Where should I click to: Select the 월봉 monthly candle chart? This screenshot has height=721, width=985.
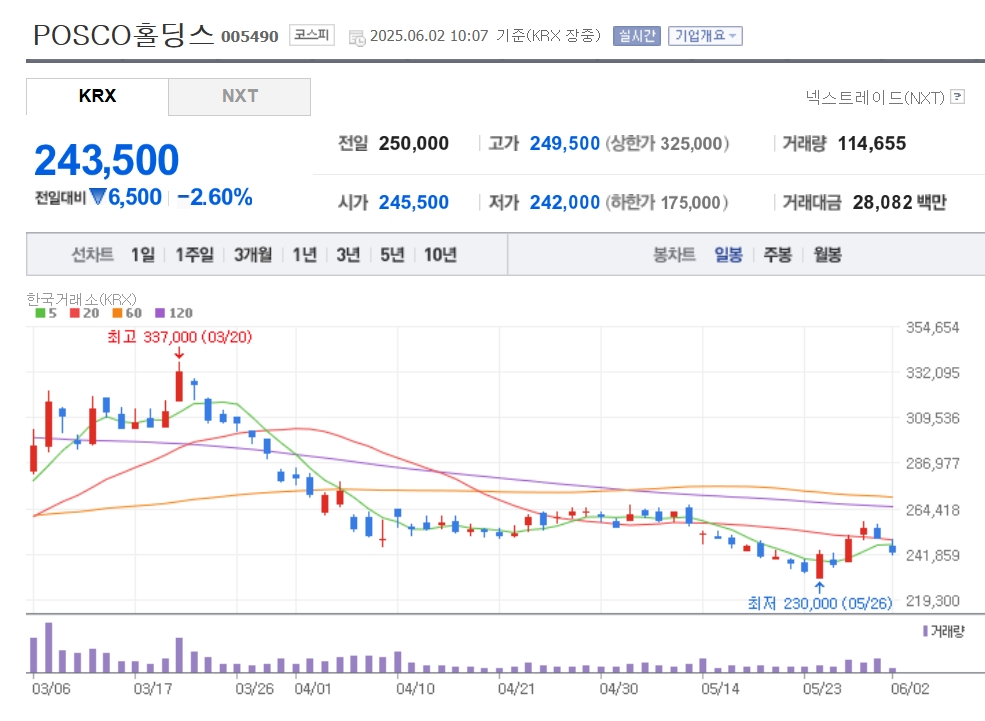click(x=827, y=254)
